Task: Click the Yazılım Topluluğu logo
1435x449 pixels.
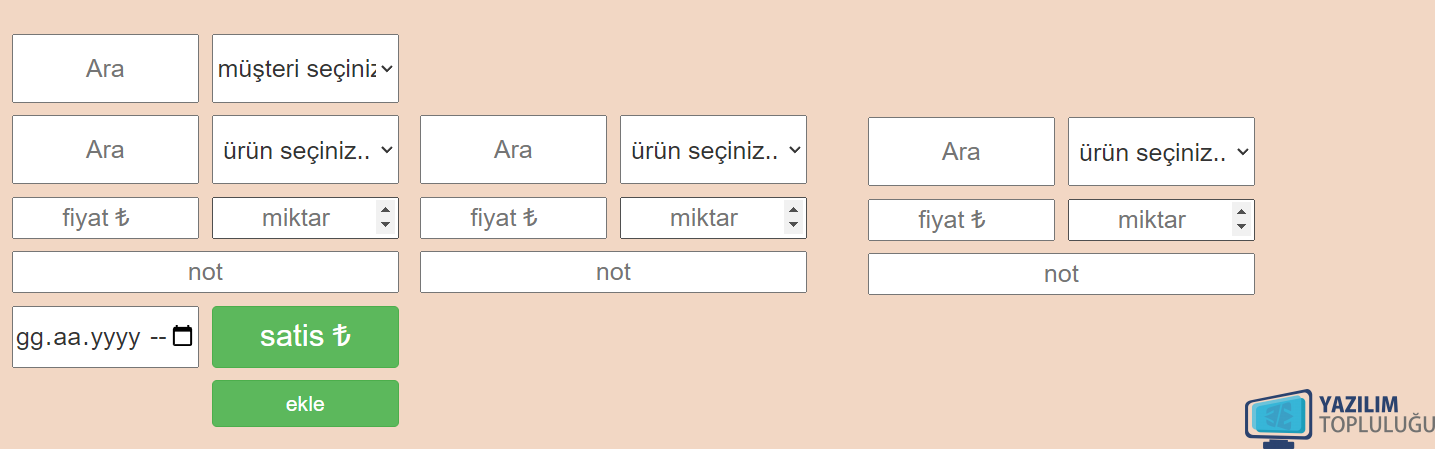Action: click(x=1339, y=418)
